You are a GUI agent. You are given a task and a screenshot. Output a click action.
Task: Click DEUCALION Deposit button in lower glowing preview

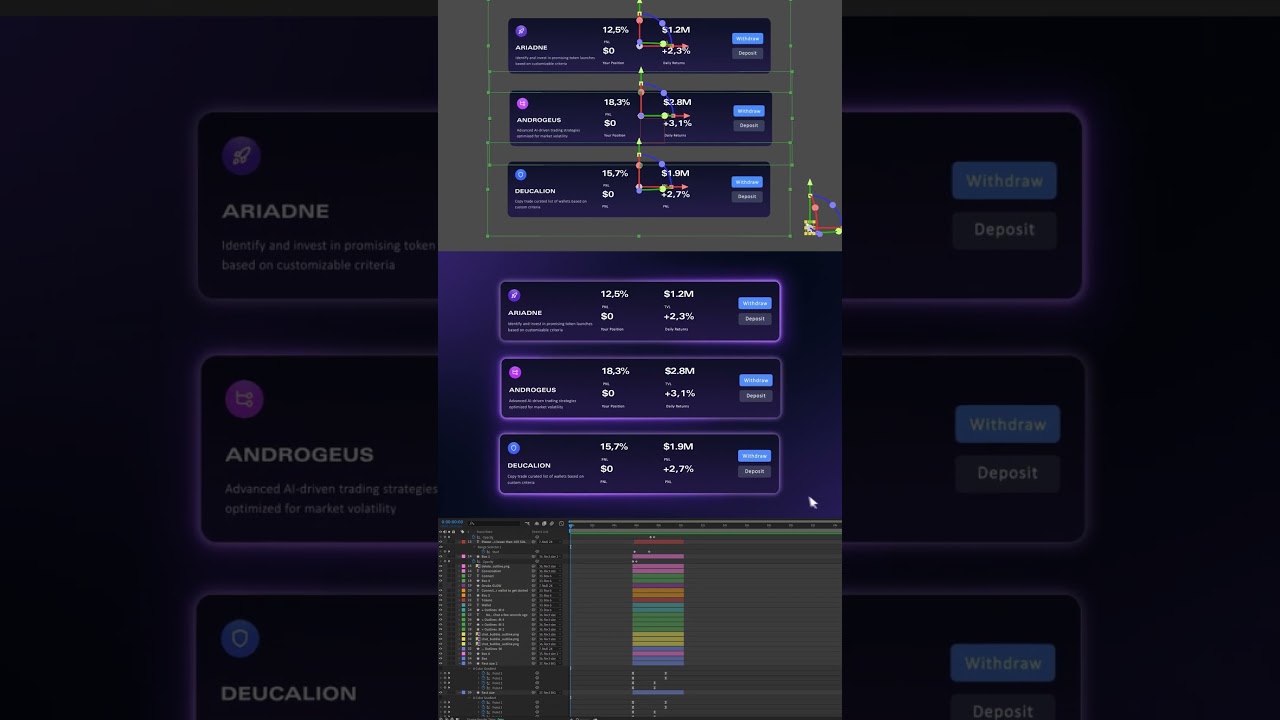[754, 471]
